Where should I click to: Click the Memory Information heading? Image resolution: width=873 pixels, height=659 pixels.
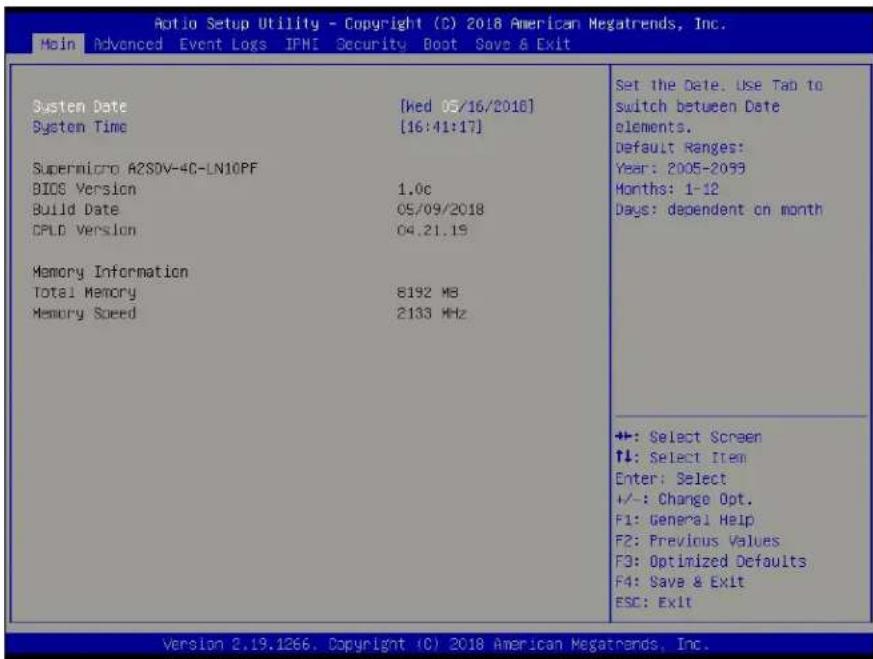coord(110,272)
